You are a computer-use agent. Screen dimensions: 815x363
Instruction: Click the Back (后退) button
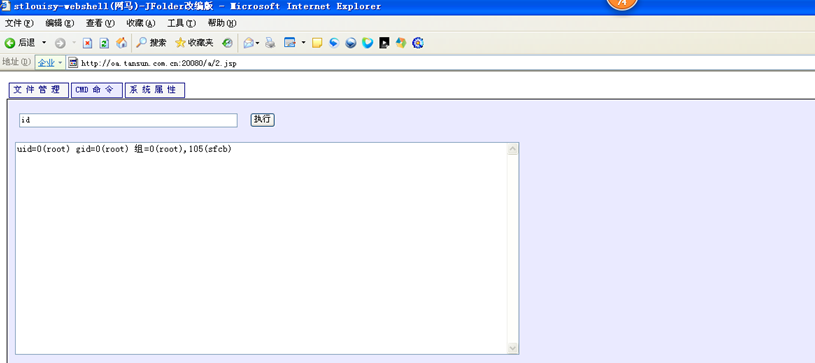coord(20,43)
